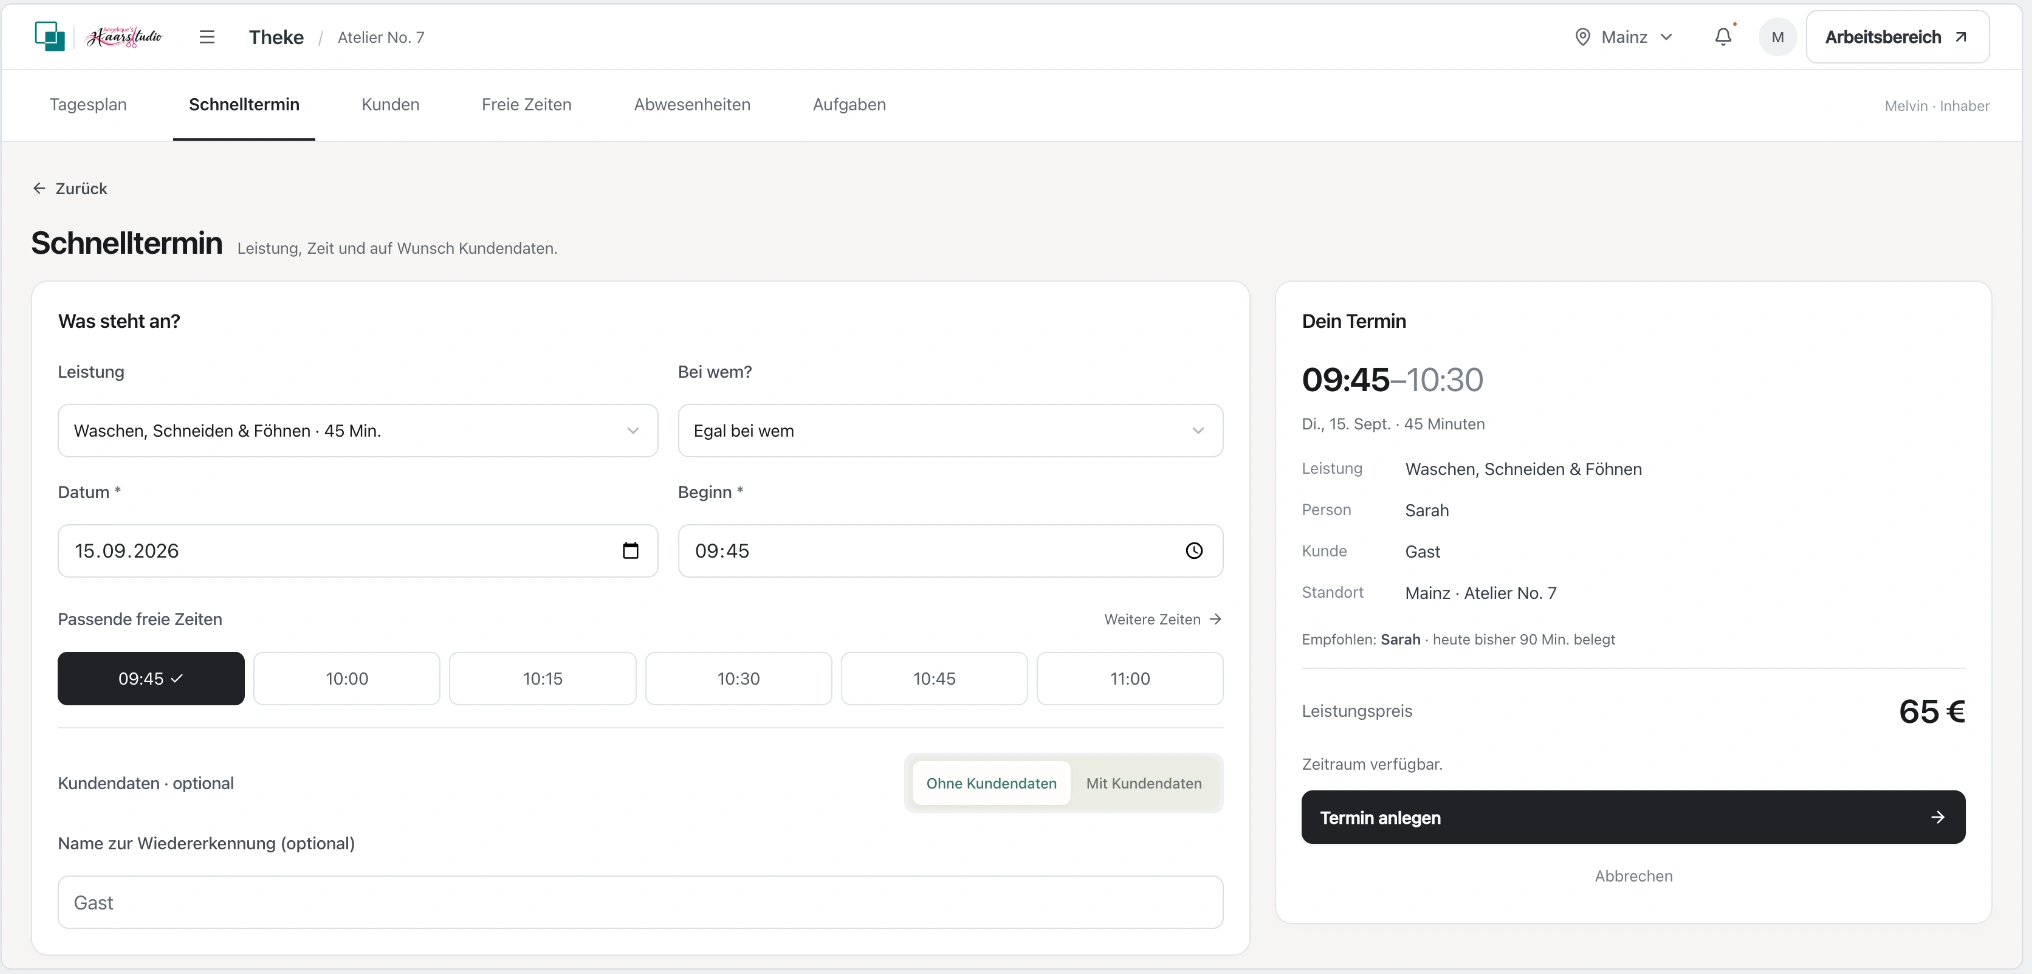Click the clock icon in the Beginn field
The image size is (2032, 974).
1194,551
